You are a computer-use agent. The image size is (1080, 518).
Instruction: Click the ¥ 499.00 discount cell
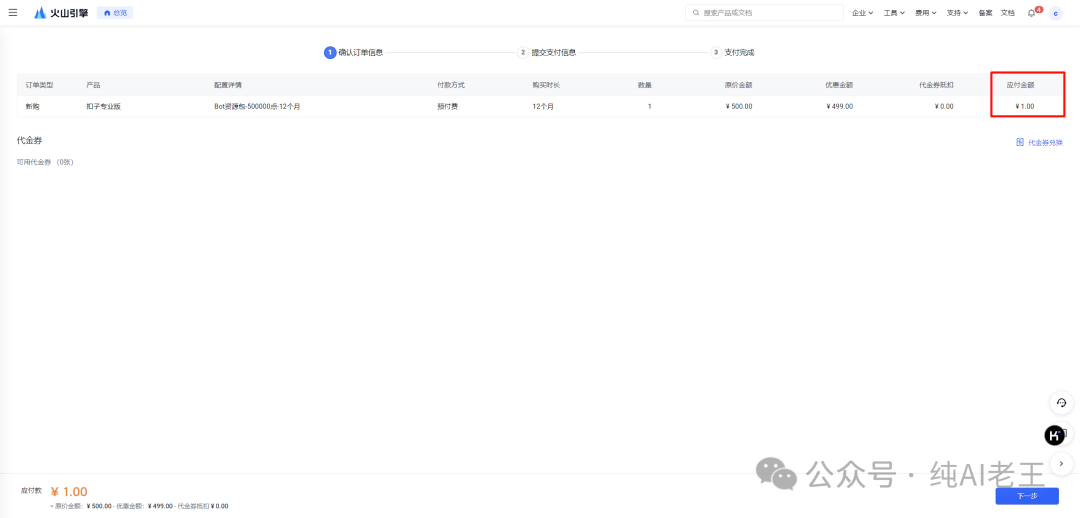point(840,107)
